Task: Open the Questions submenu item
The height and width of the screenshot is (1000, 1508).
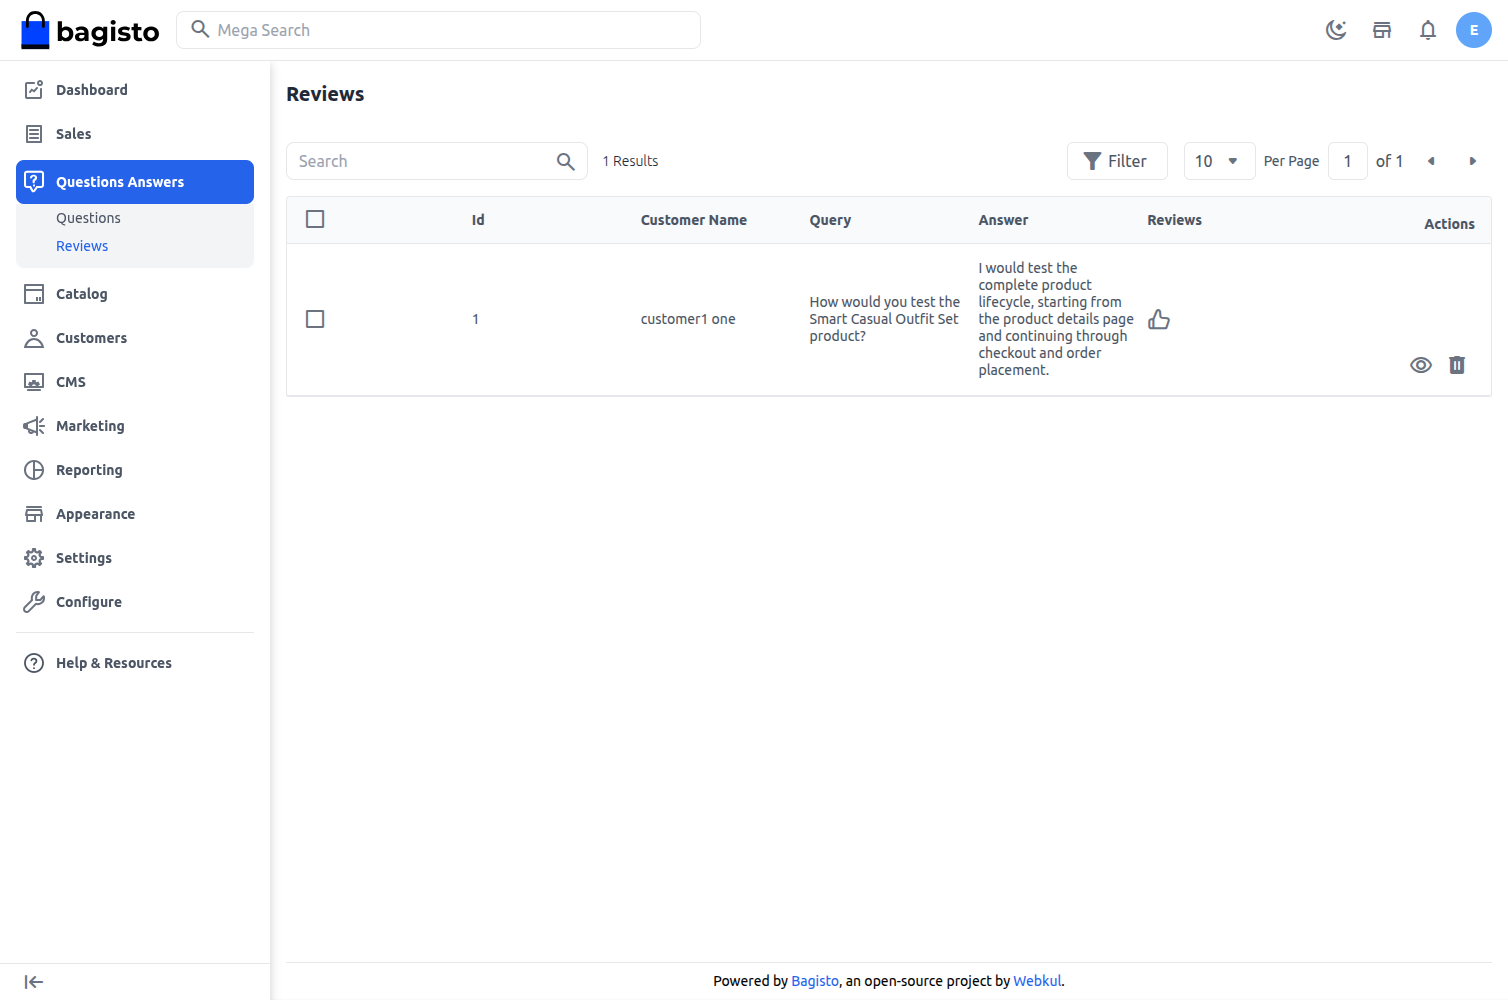Action: (88, 218)
